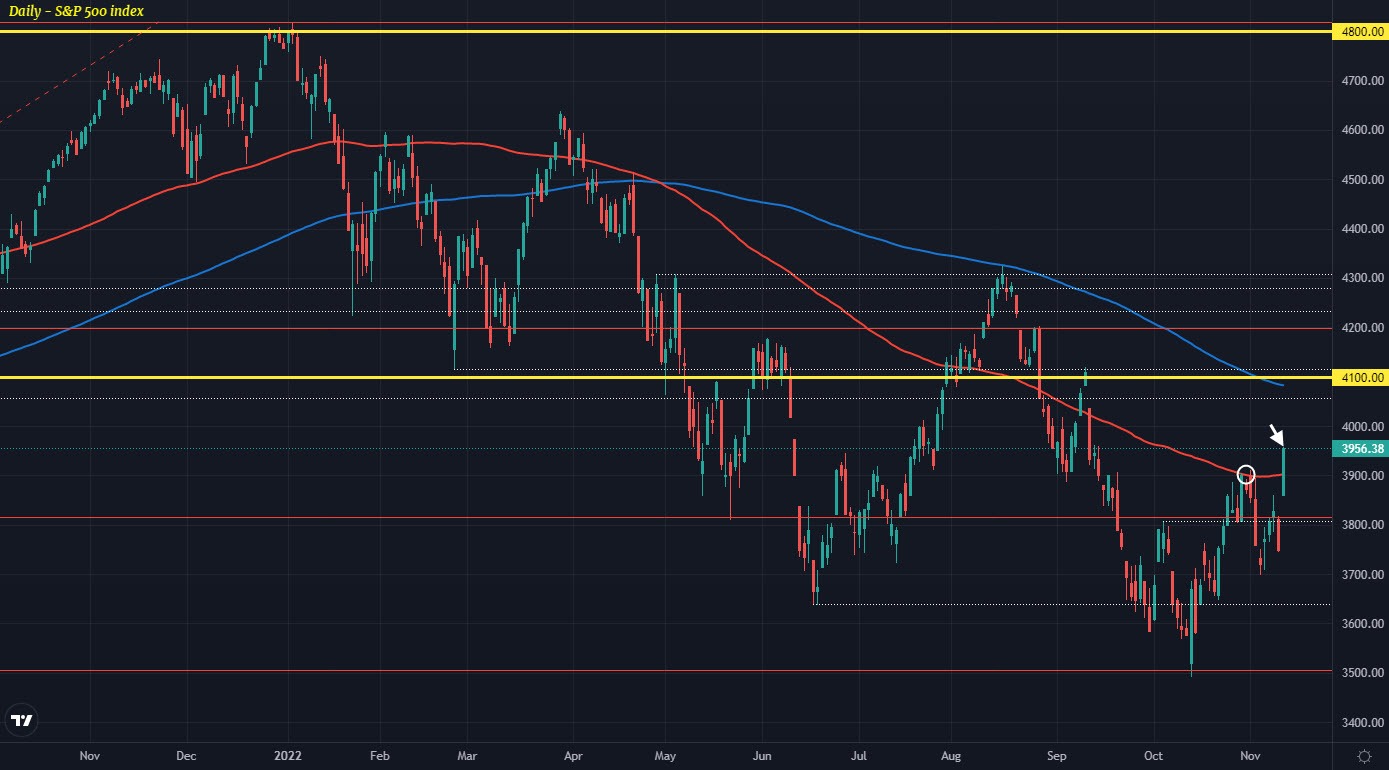This screenshot has width=1389, height=770.
Task: Select the white arrow annotation near latest candle
Action: [1277, 434]
